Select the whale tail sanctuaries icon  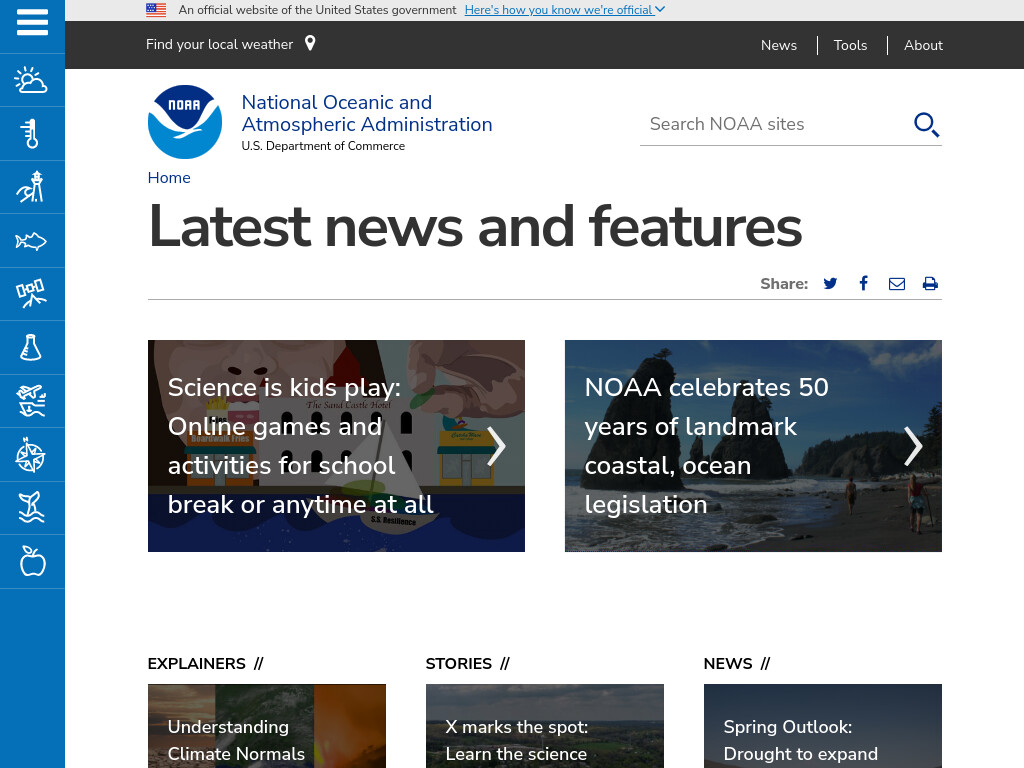(x=31, y=507)
